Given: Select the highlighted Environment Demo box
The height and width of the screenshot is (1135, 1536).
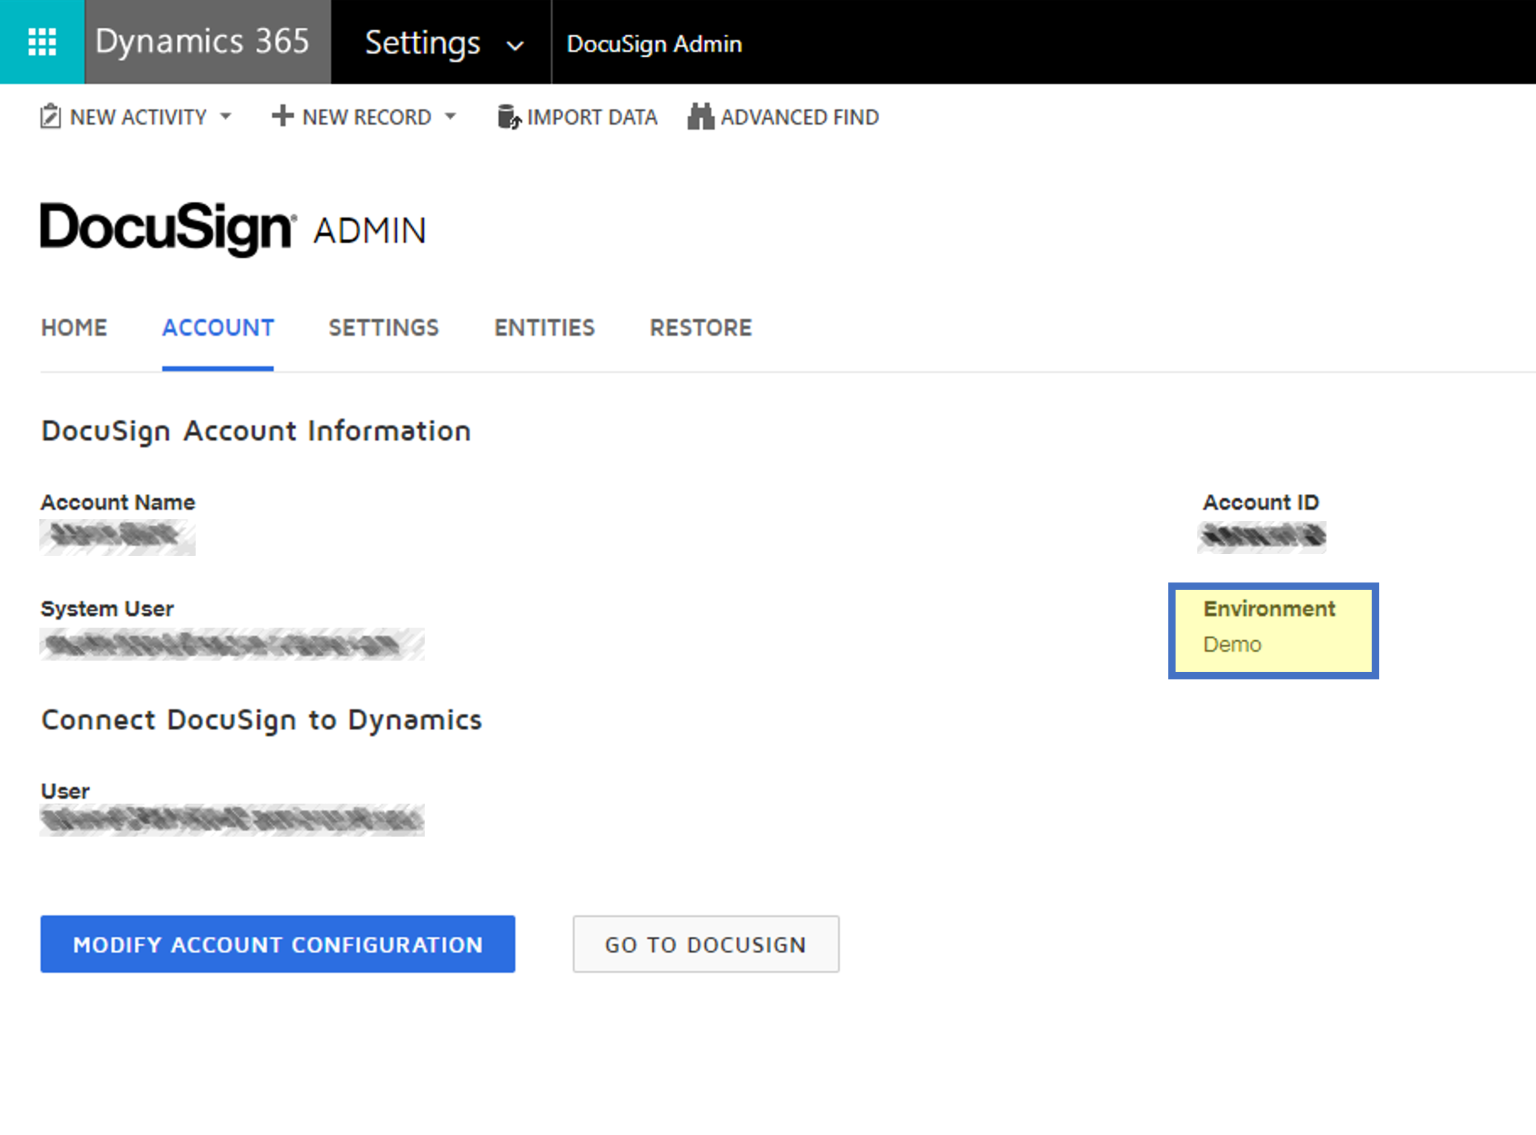Looking at the screenshot, I should [x=1273, y=630].
